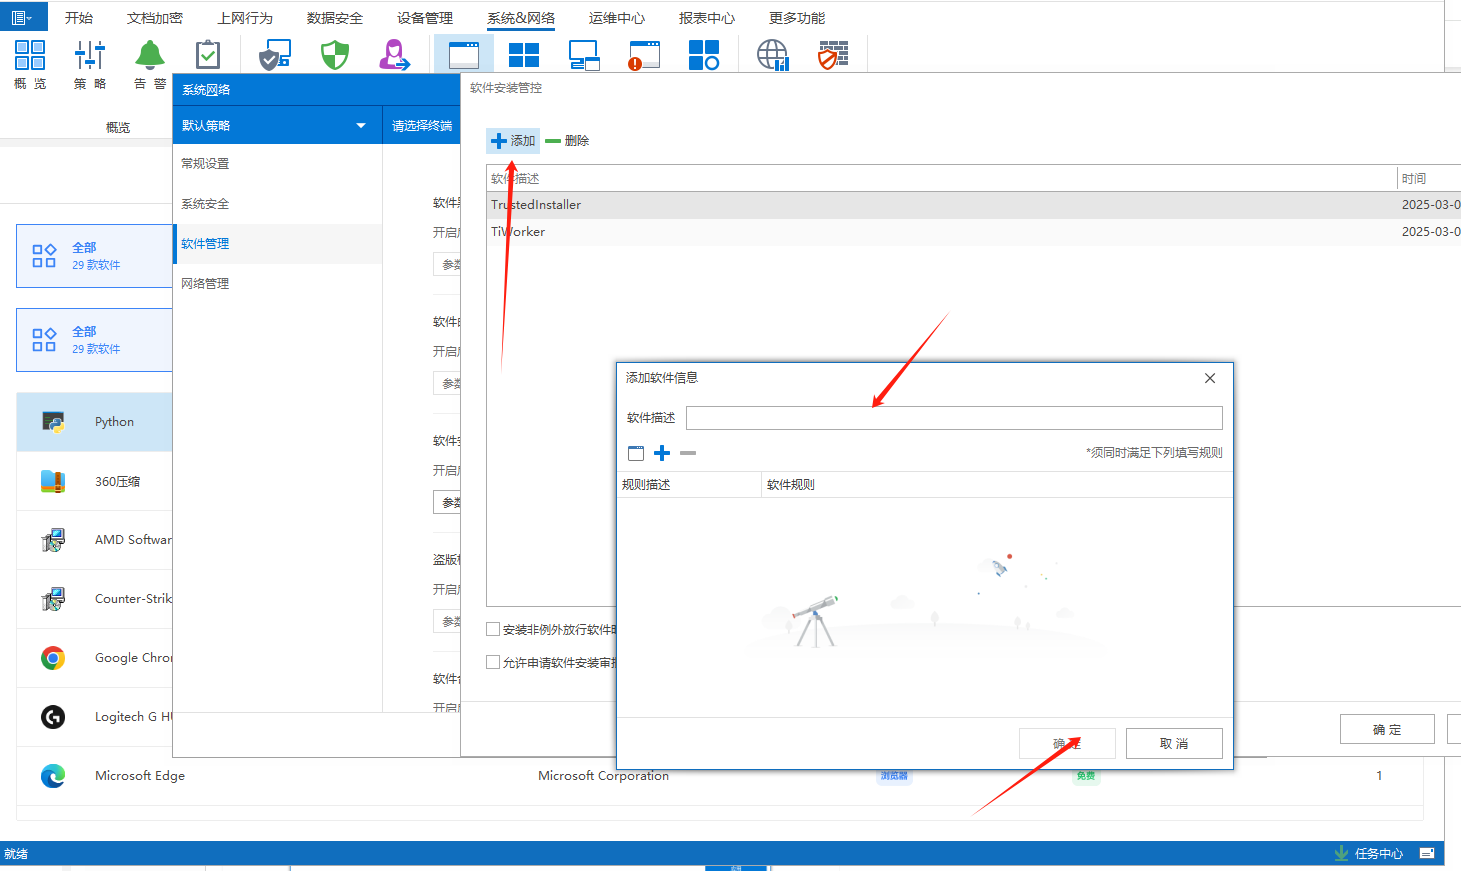Click the window icon beside the dialog's plus
This screenshot has width=1461, height=871.
click(x=636, y=453)
